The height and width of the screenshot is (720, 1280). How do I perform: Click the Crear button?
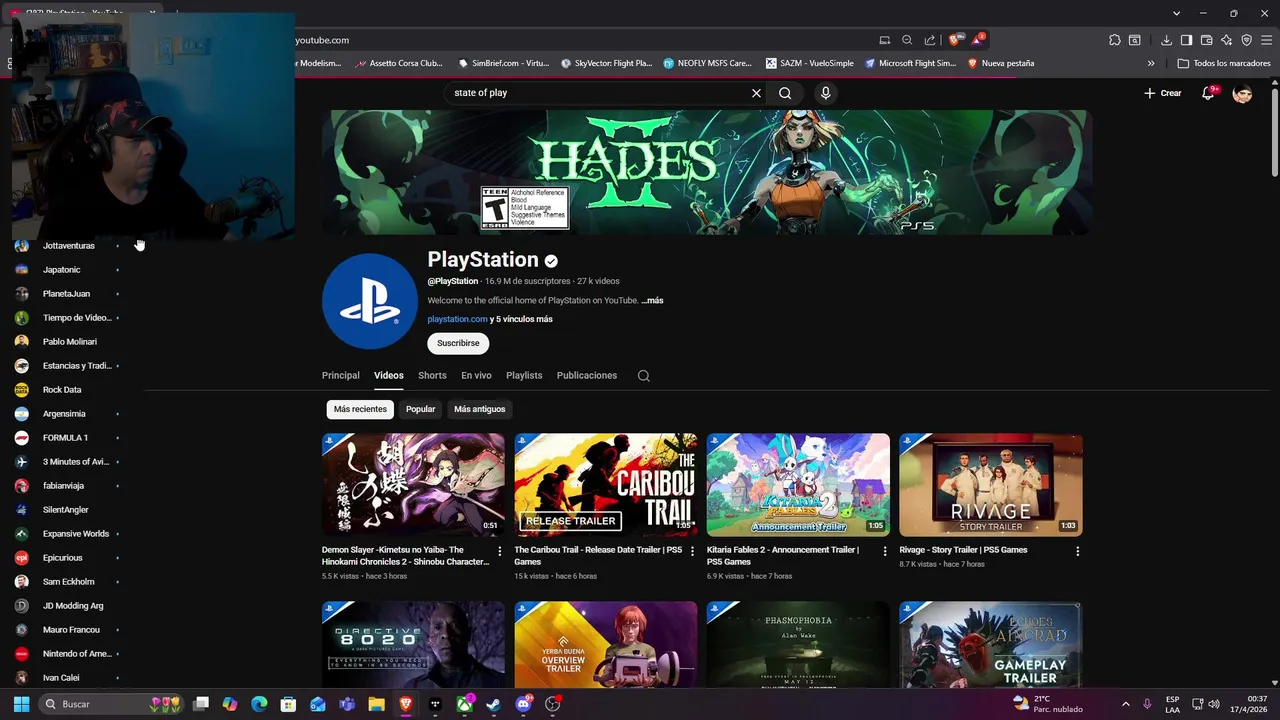pyautogui.click(x=1163, y=93)
